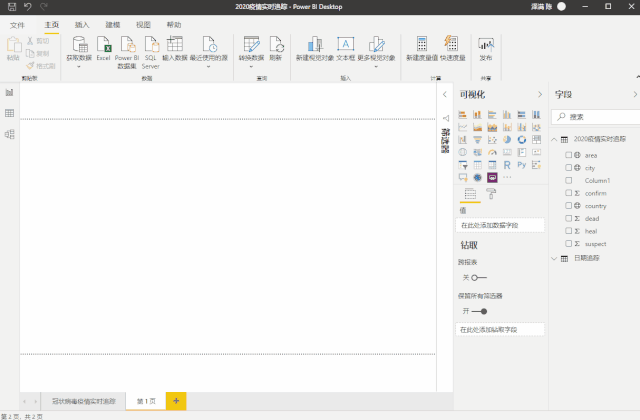Open the 最近使用的源 dropdown
This screenshot has width=640, height=420.
pyautogui.click(x=209, y=67)
